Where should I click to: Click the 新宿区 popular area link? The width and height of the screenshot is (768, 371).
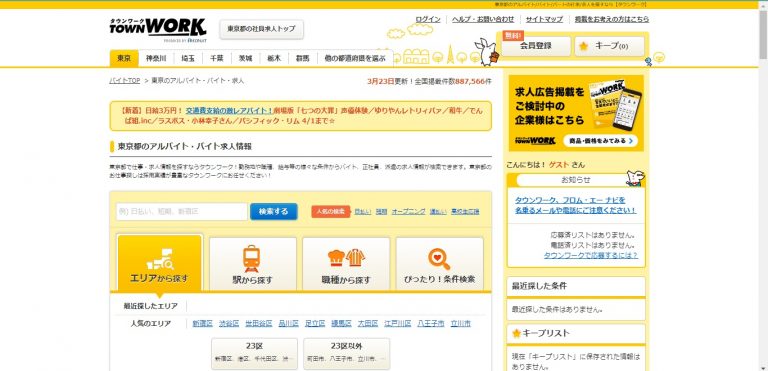[x=202, y=323]
